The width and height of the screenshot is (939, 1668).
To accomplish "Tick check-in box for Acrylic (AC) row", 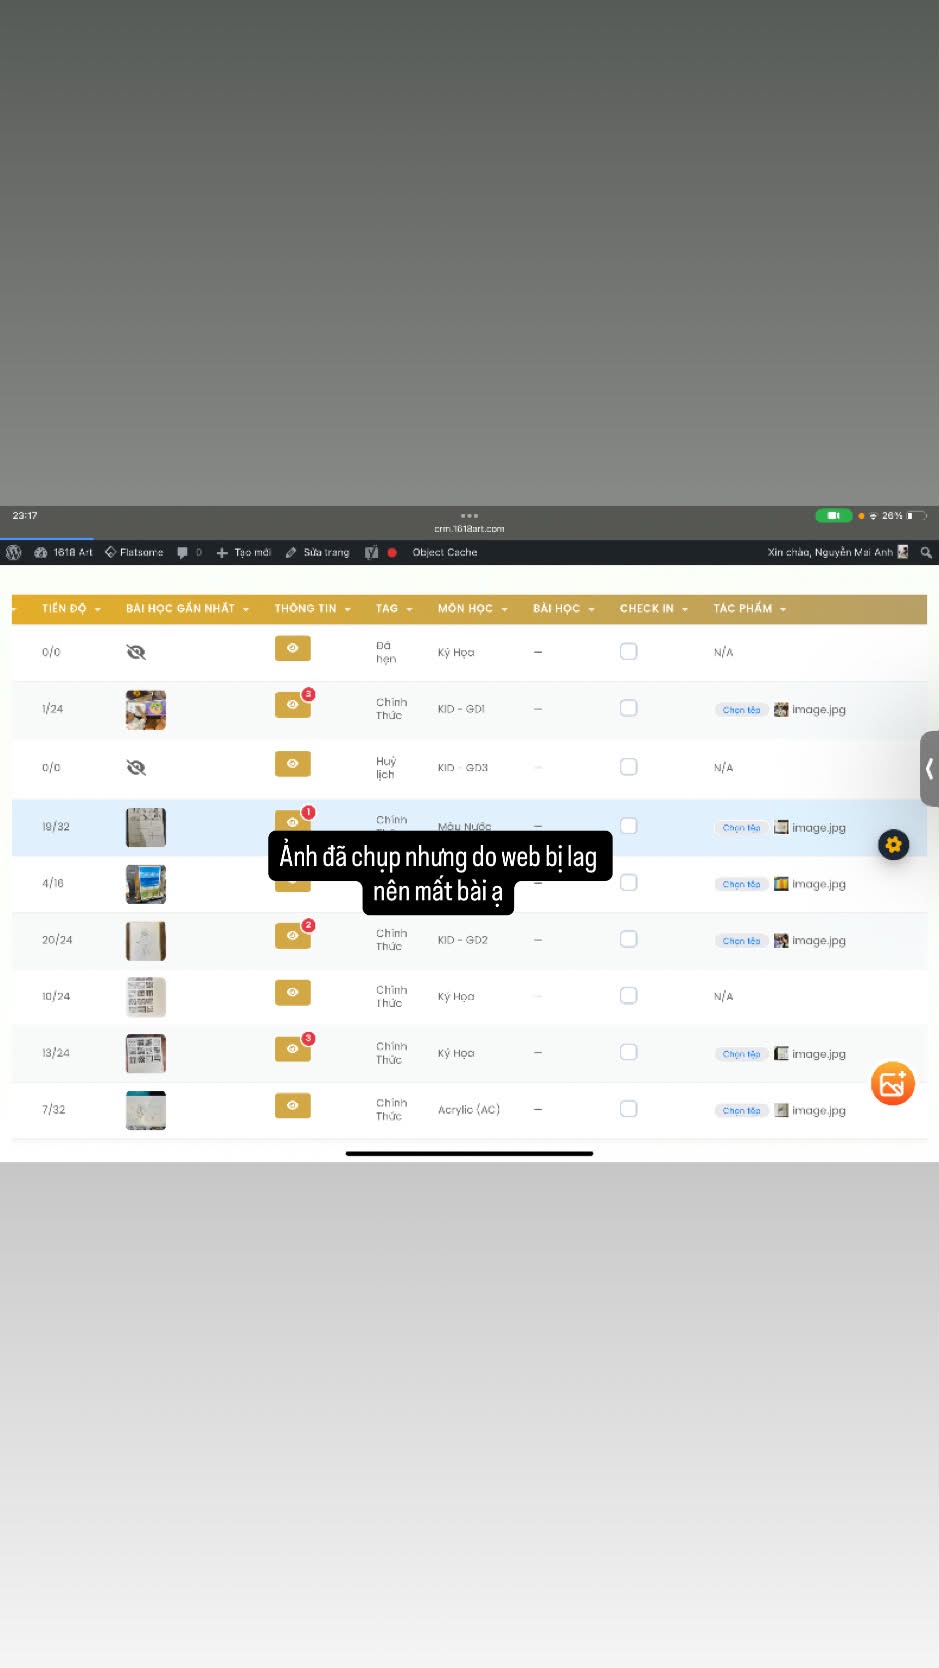I will click(x=628, y=1109).
